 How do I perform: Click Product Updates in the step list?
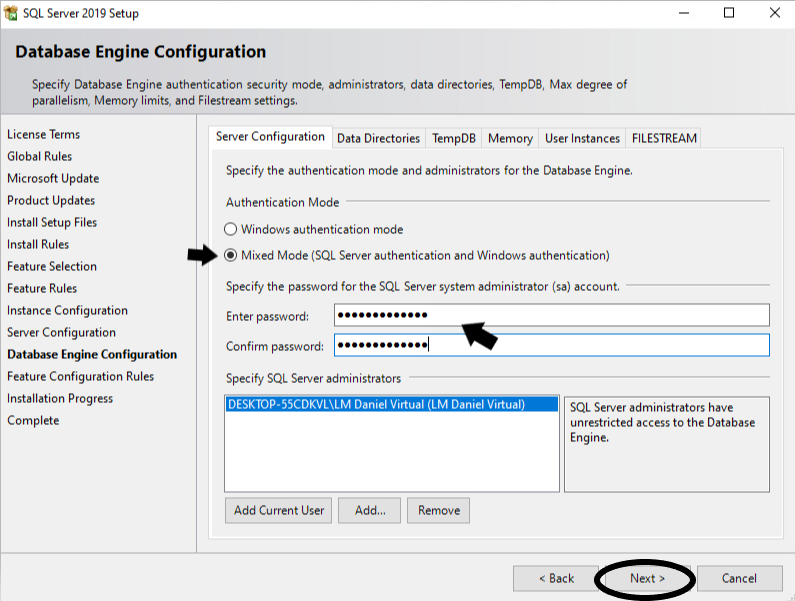[x=51, y=200]
